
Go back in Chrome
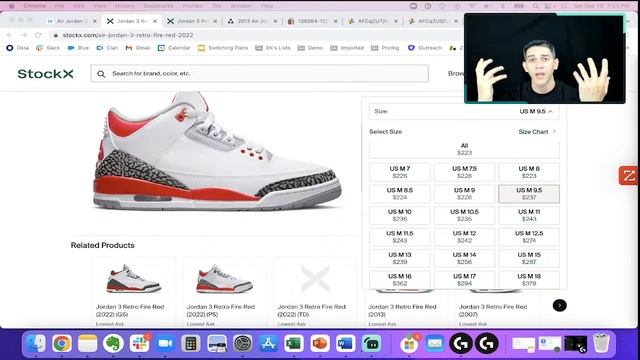click(10, 35)
